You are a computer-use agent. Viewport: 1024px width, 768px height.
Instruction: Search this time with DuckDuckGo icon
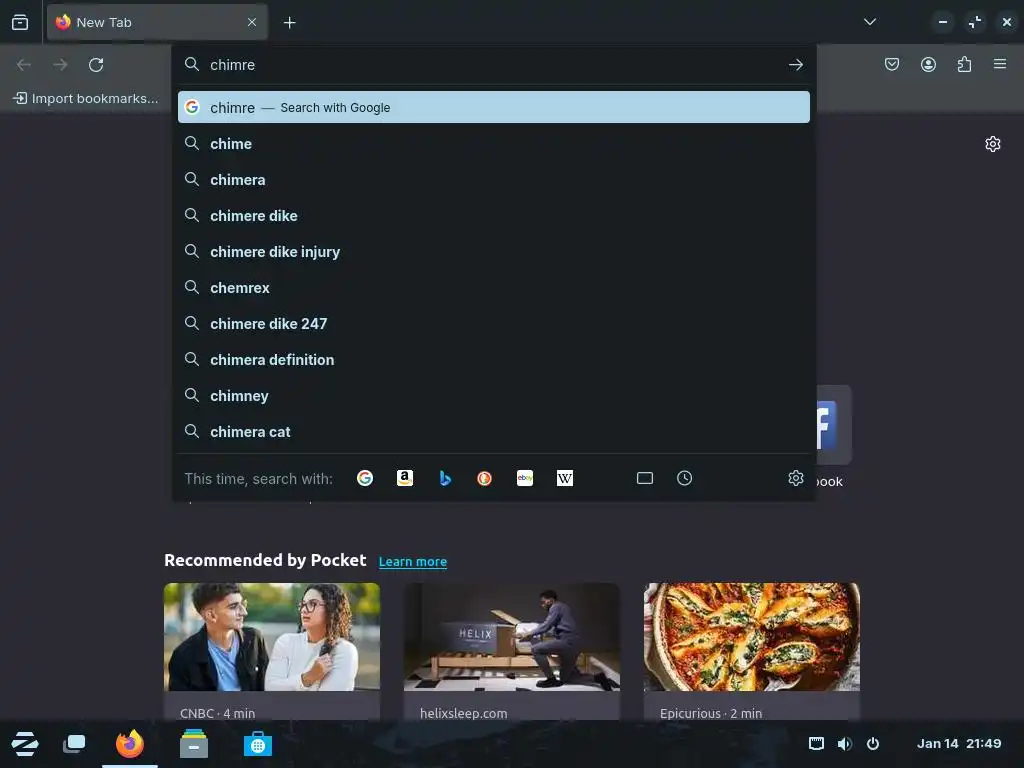tap(485, 478)
